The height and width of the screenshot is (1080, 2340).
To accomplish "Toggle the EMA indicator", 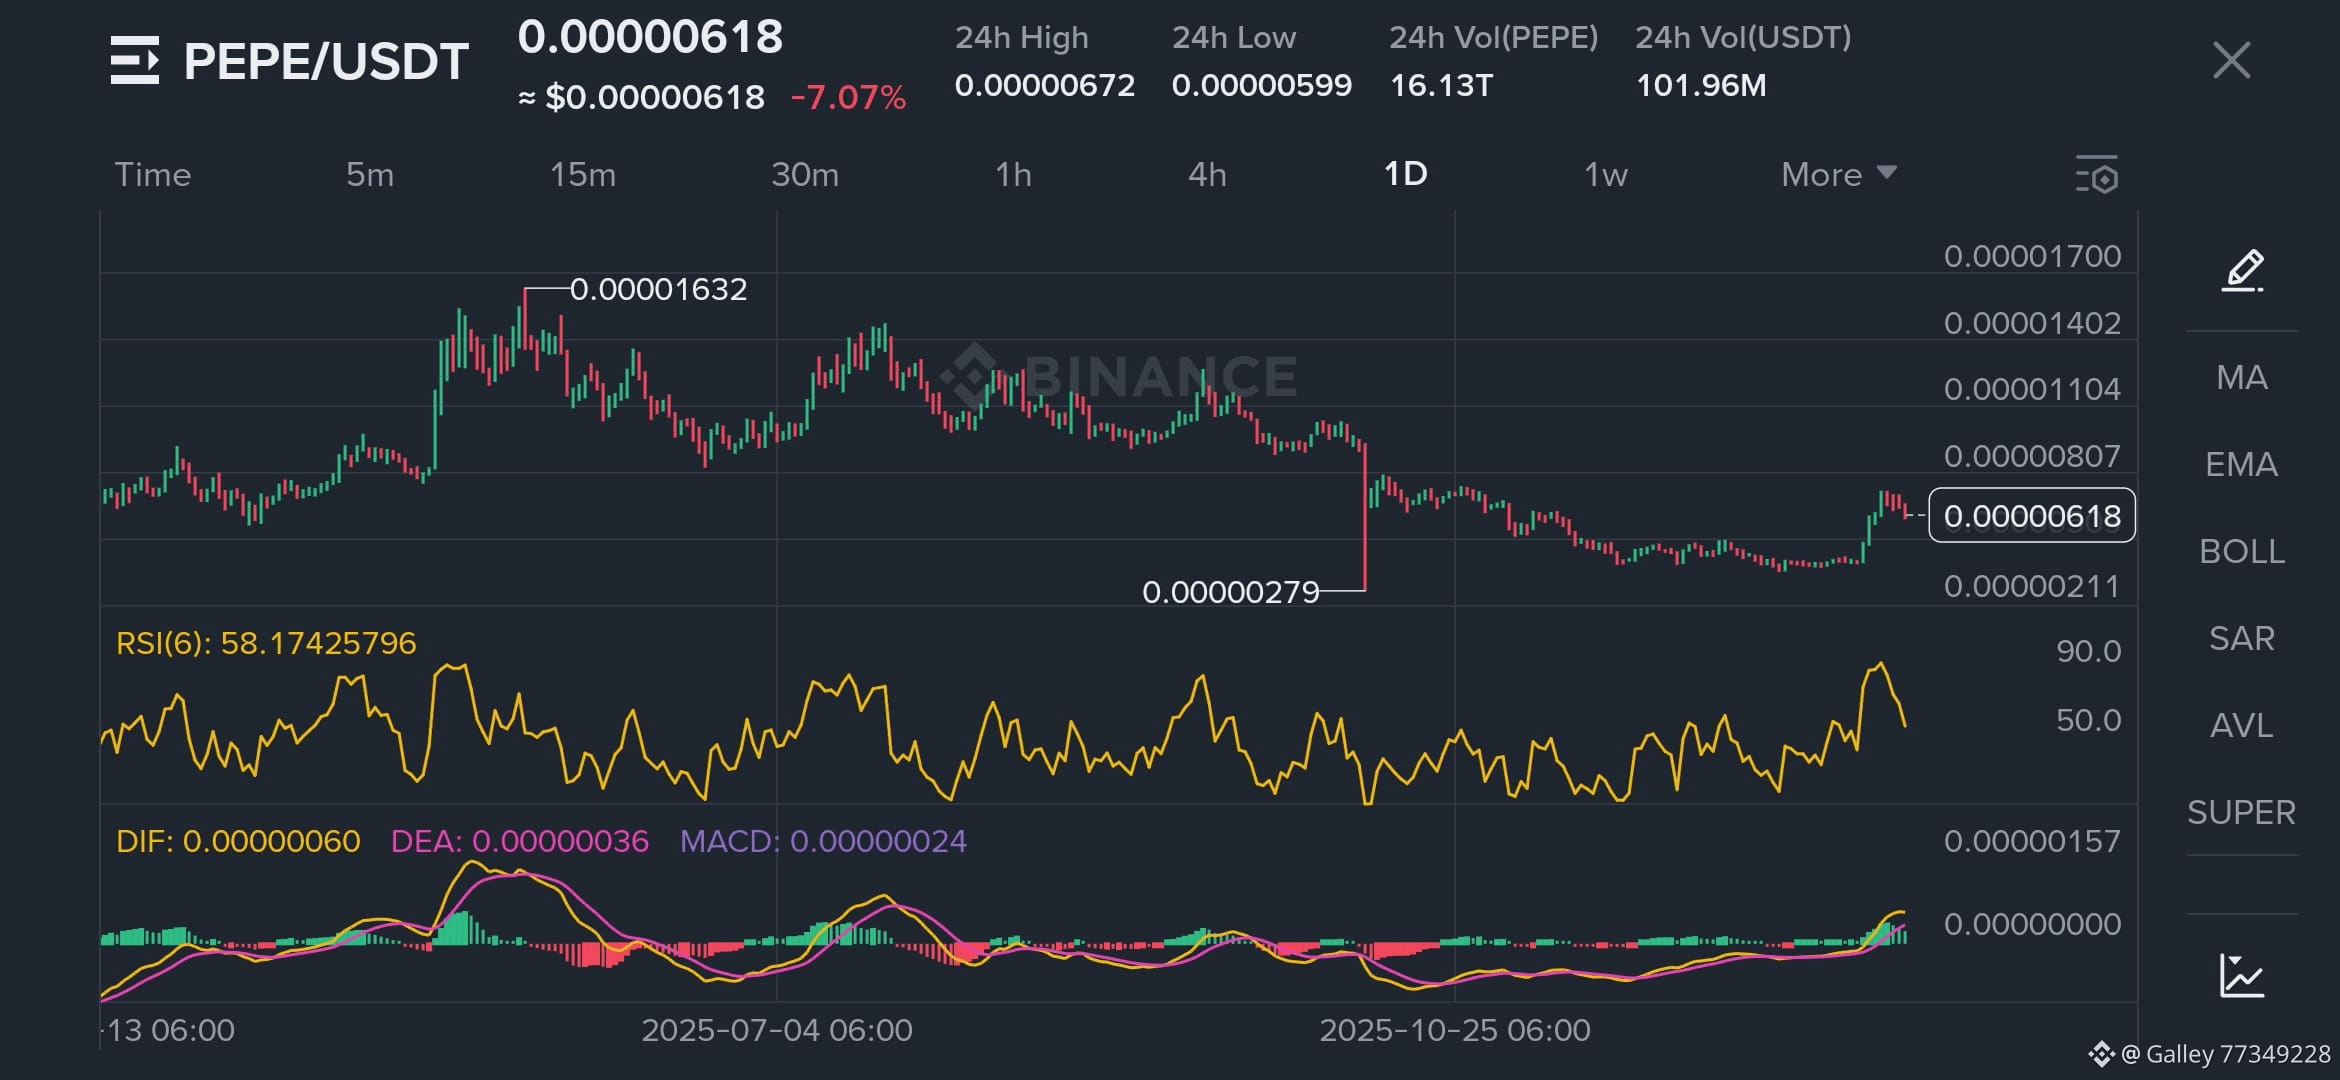I will (x=2242, y=464).
